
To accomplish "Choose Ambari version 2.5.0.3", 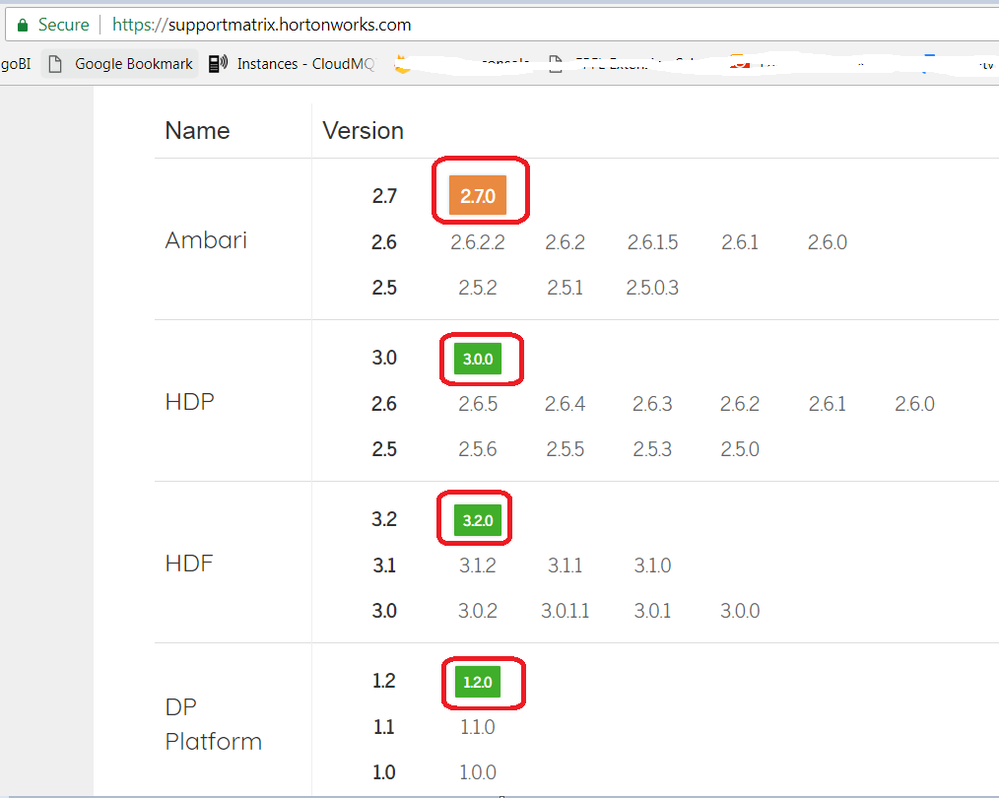I will pyautogui.click(x=652, y=287).
